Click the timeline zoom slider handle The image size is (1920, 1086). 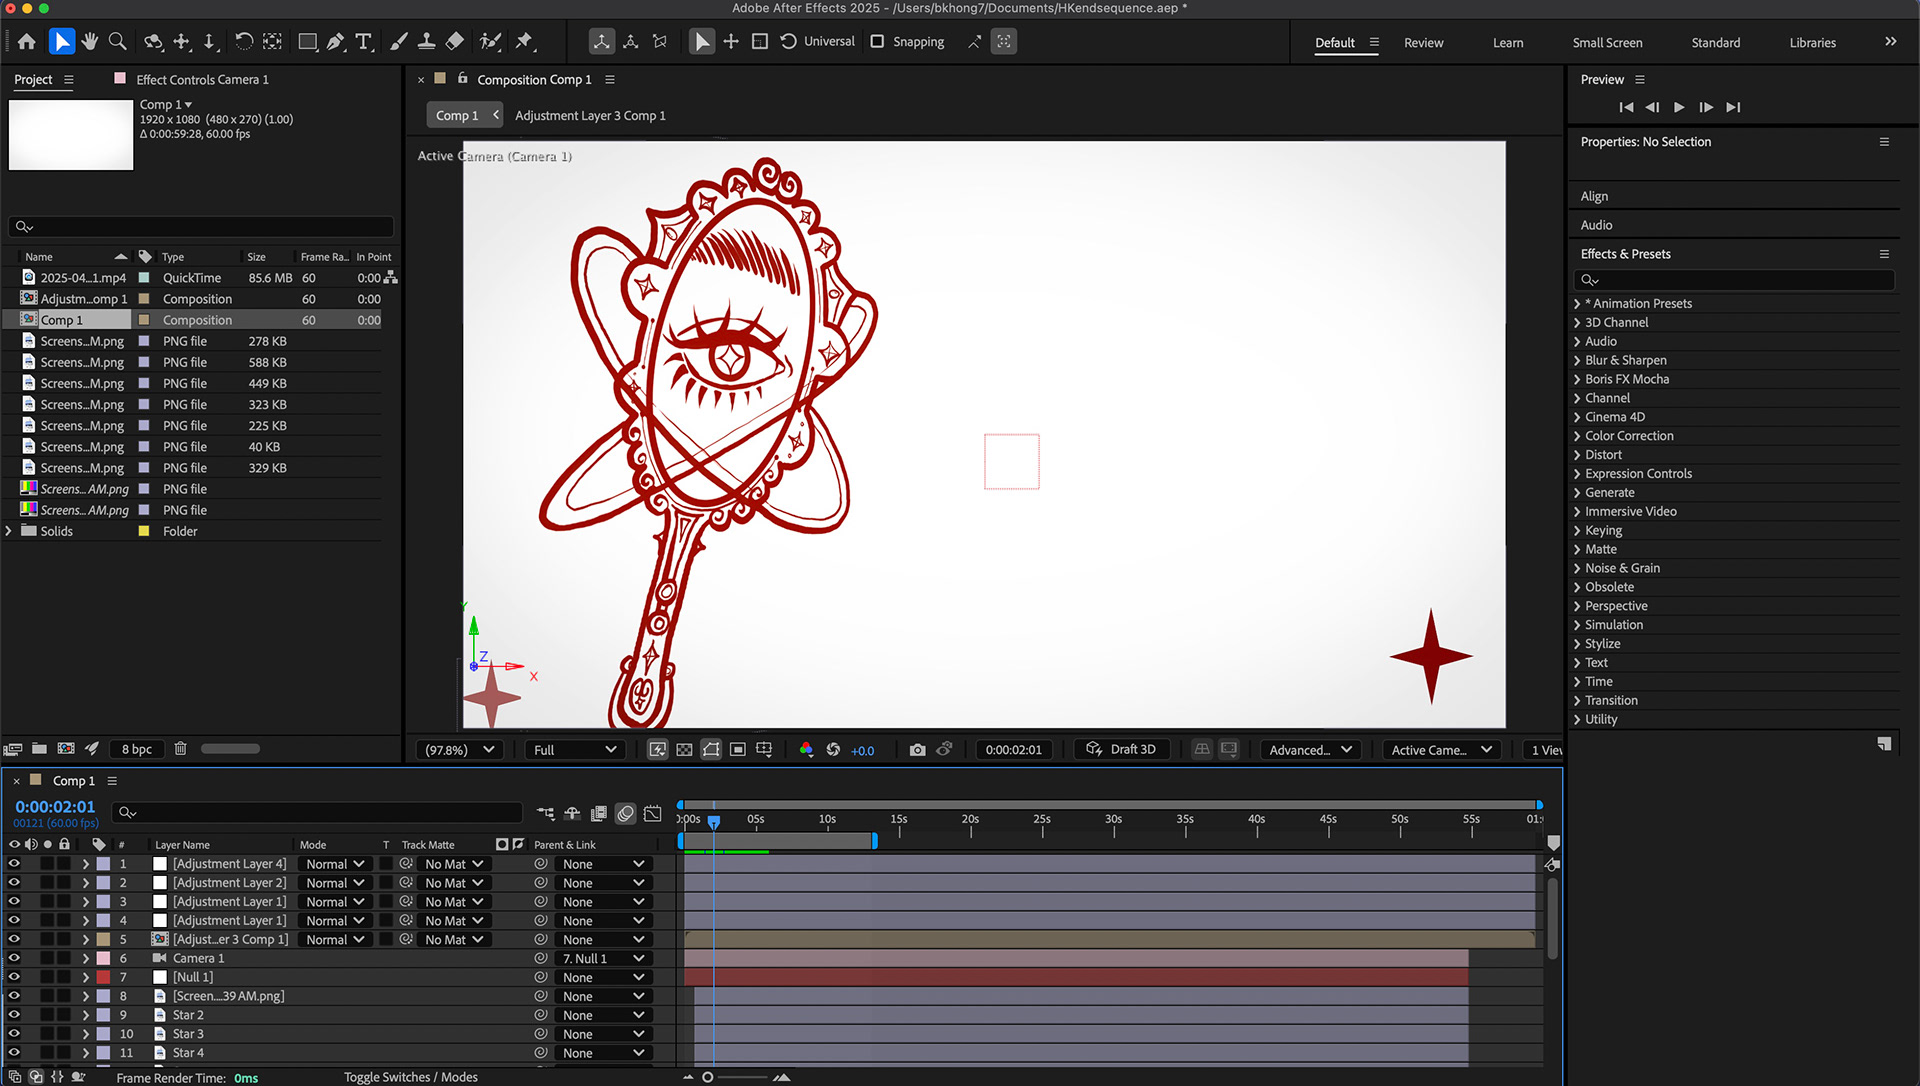(708, 1077)
